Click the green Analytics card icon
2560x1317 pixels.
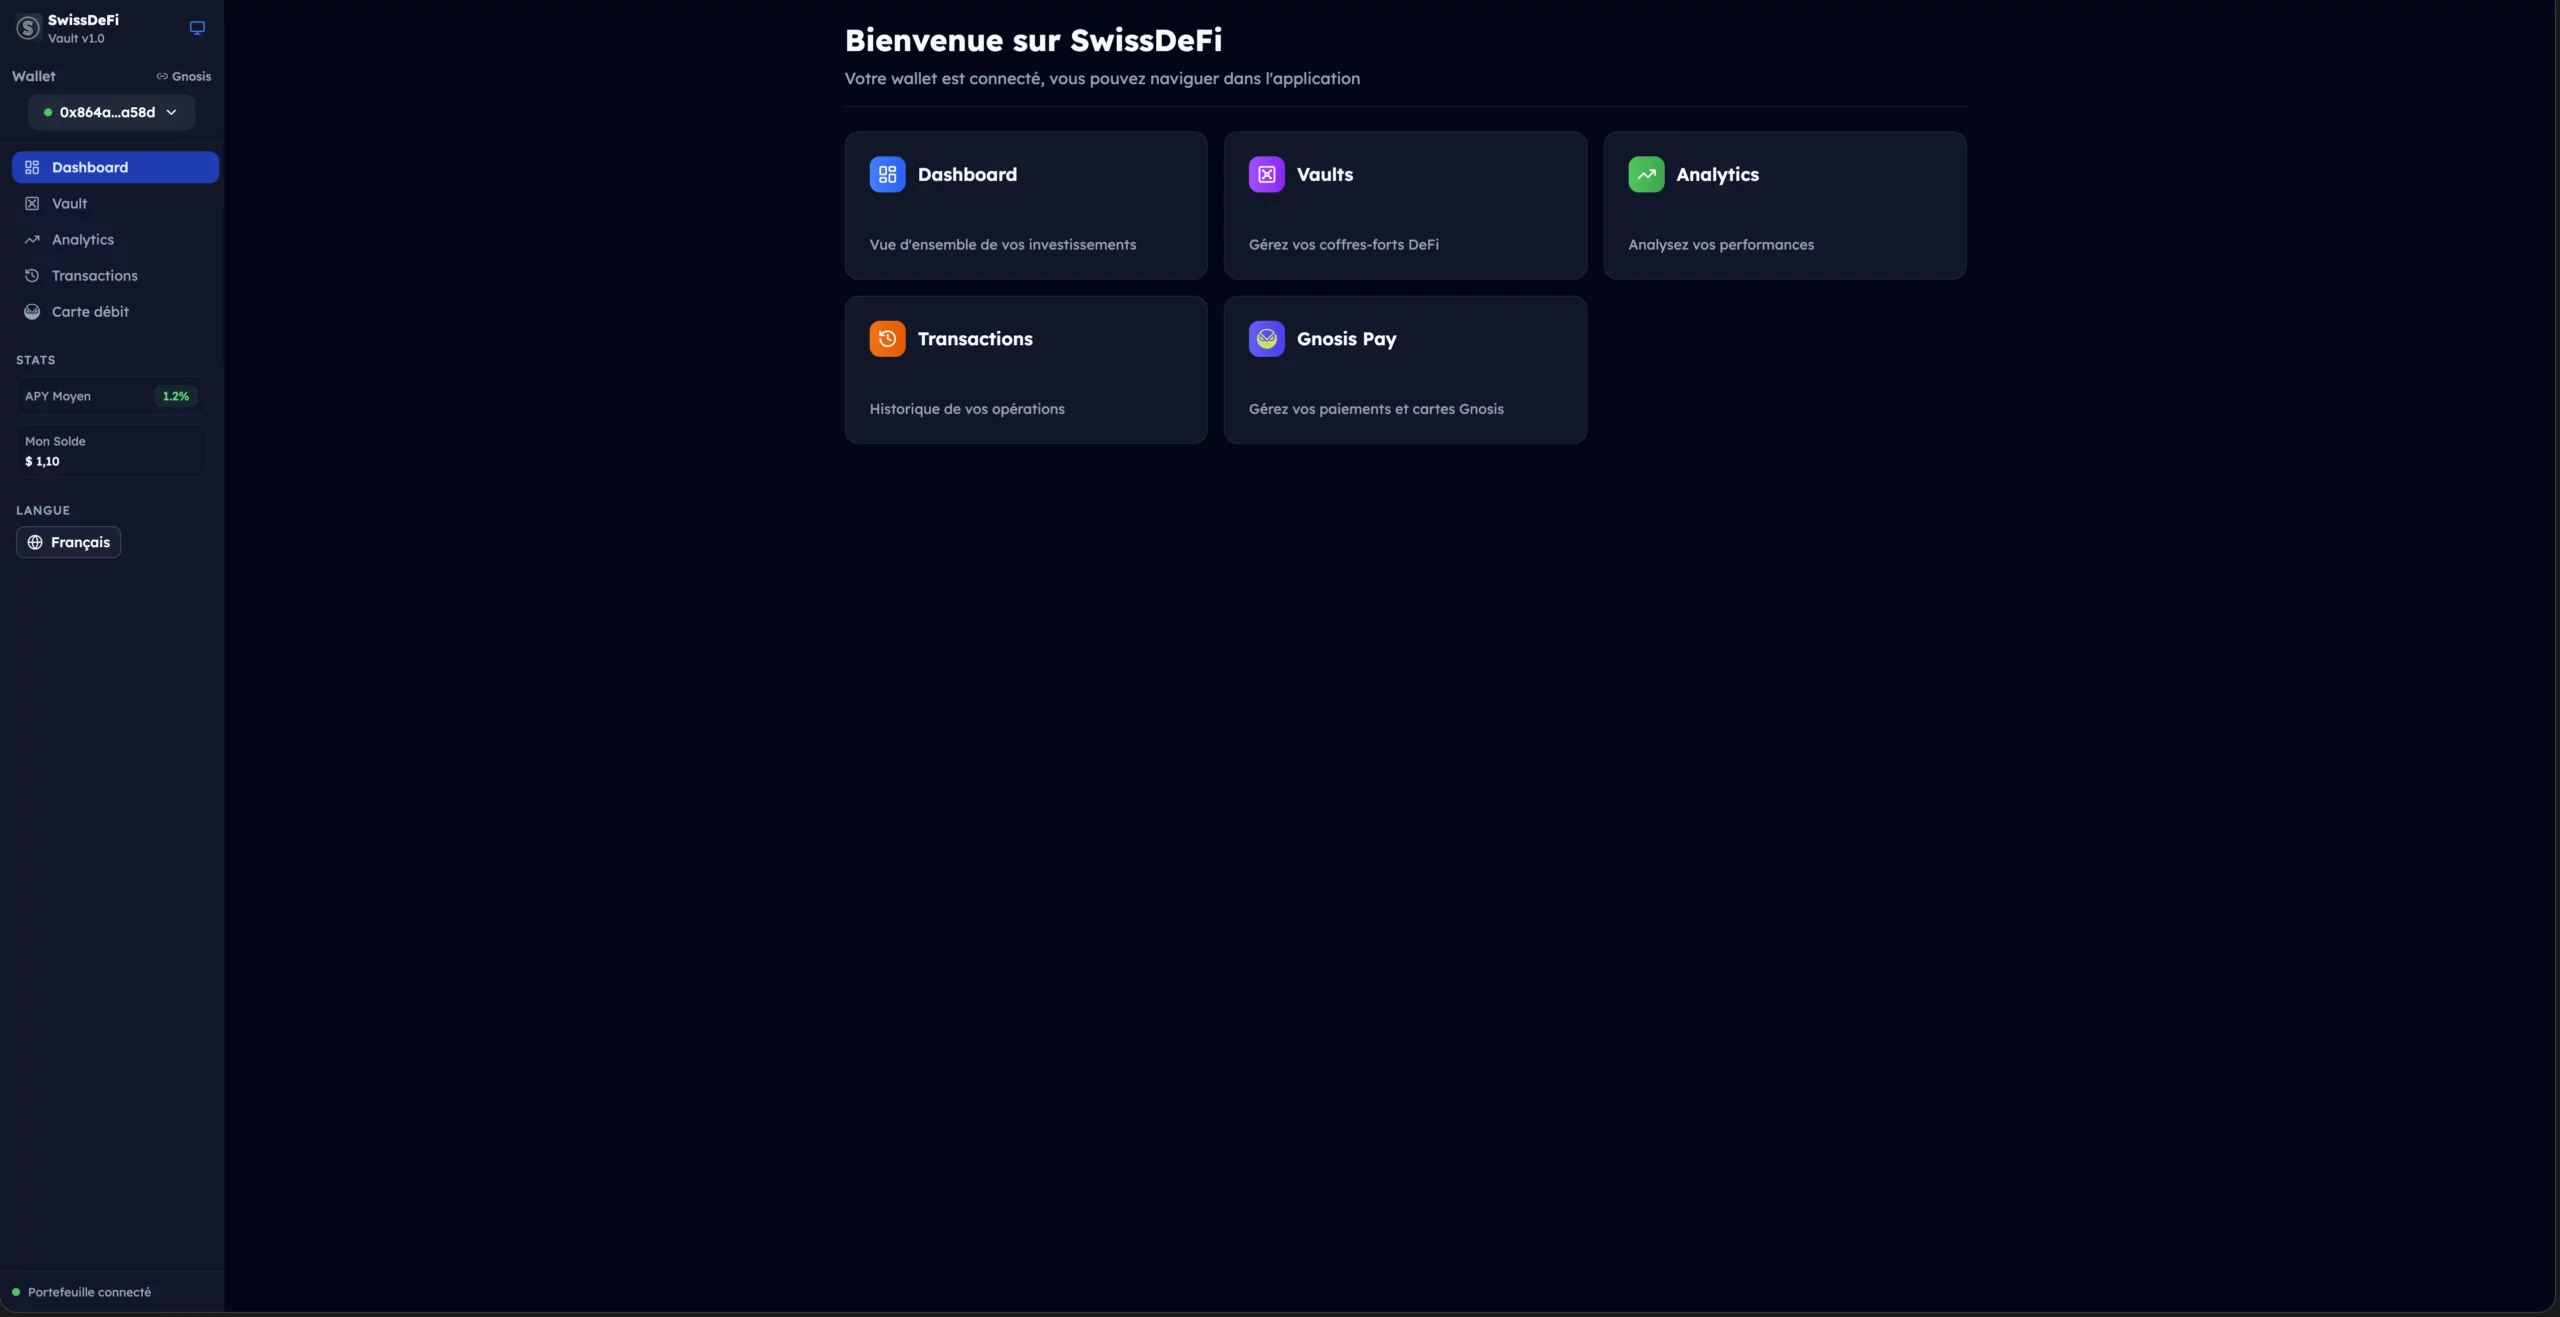point(1645,174)
